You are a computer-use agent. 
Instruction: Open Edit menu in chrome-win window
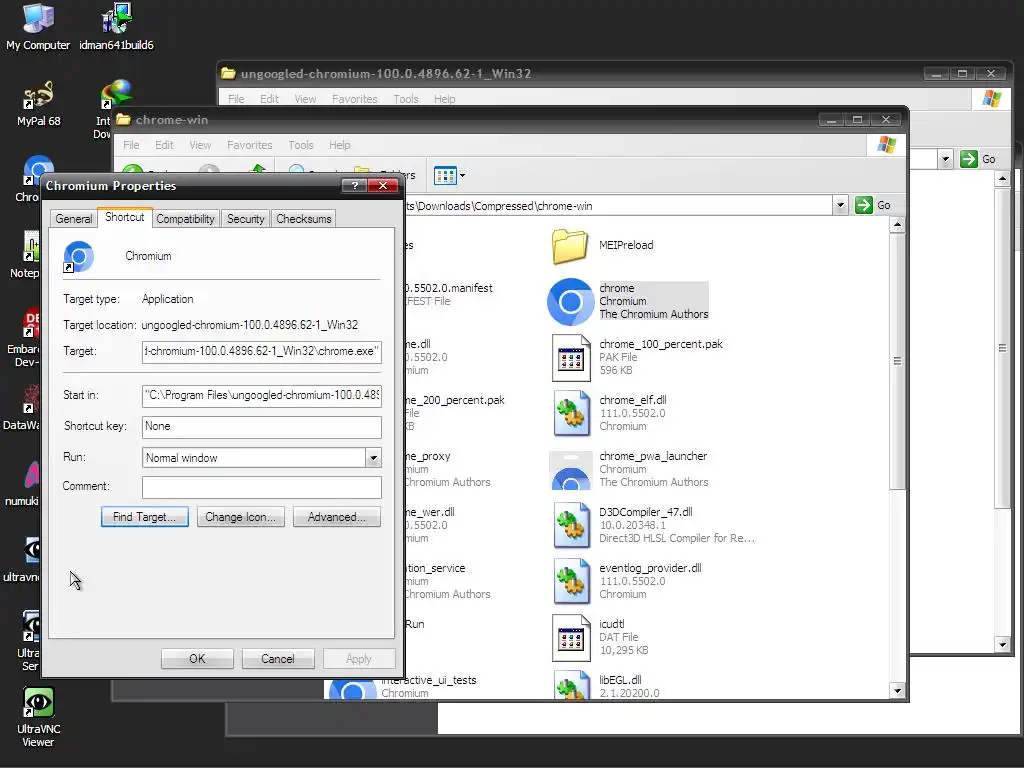[x=164, y=145]
